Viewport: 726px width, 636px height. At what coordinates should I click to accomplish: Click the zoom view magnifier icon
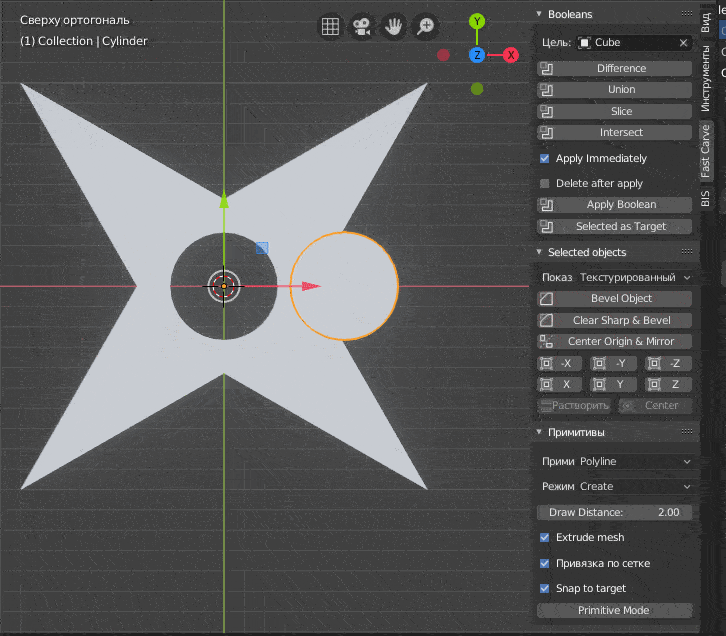click(425, 26)
